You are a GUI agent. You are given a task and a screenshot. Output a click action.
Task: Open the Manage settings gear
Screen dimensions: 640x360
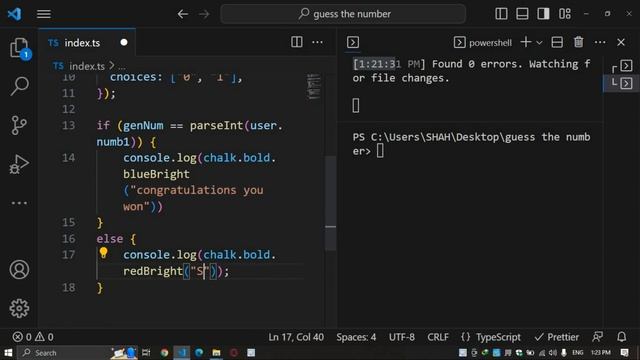pyautogui.click(x=19, y=308)
